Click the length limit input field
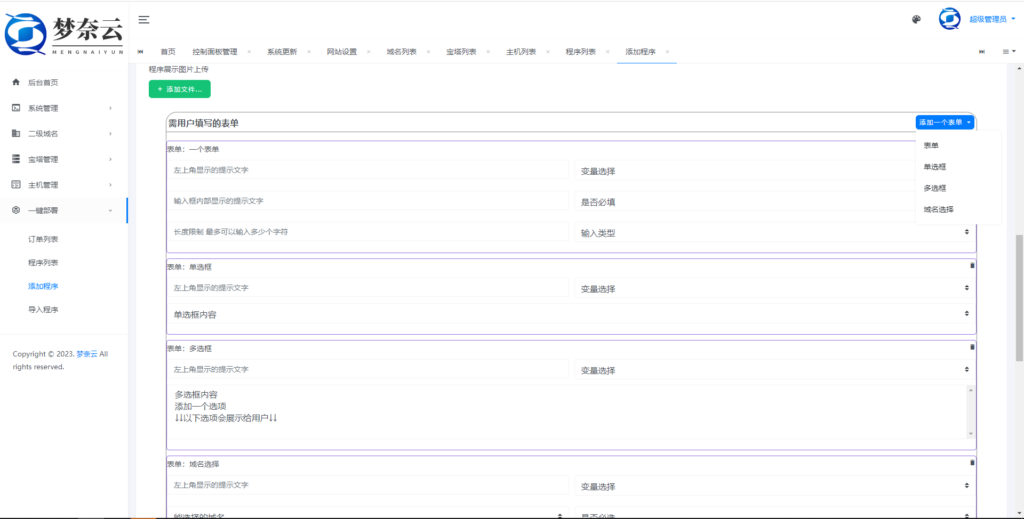 coord(368,231)
